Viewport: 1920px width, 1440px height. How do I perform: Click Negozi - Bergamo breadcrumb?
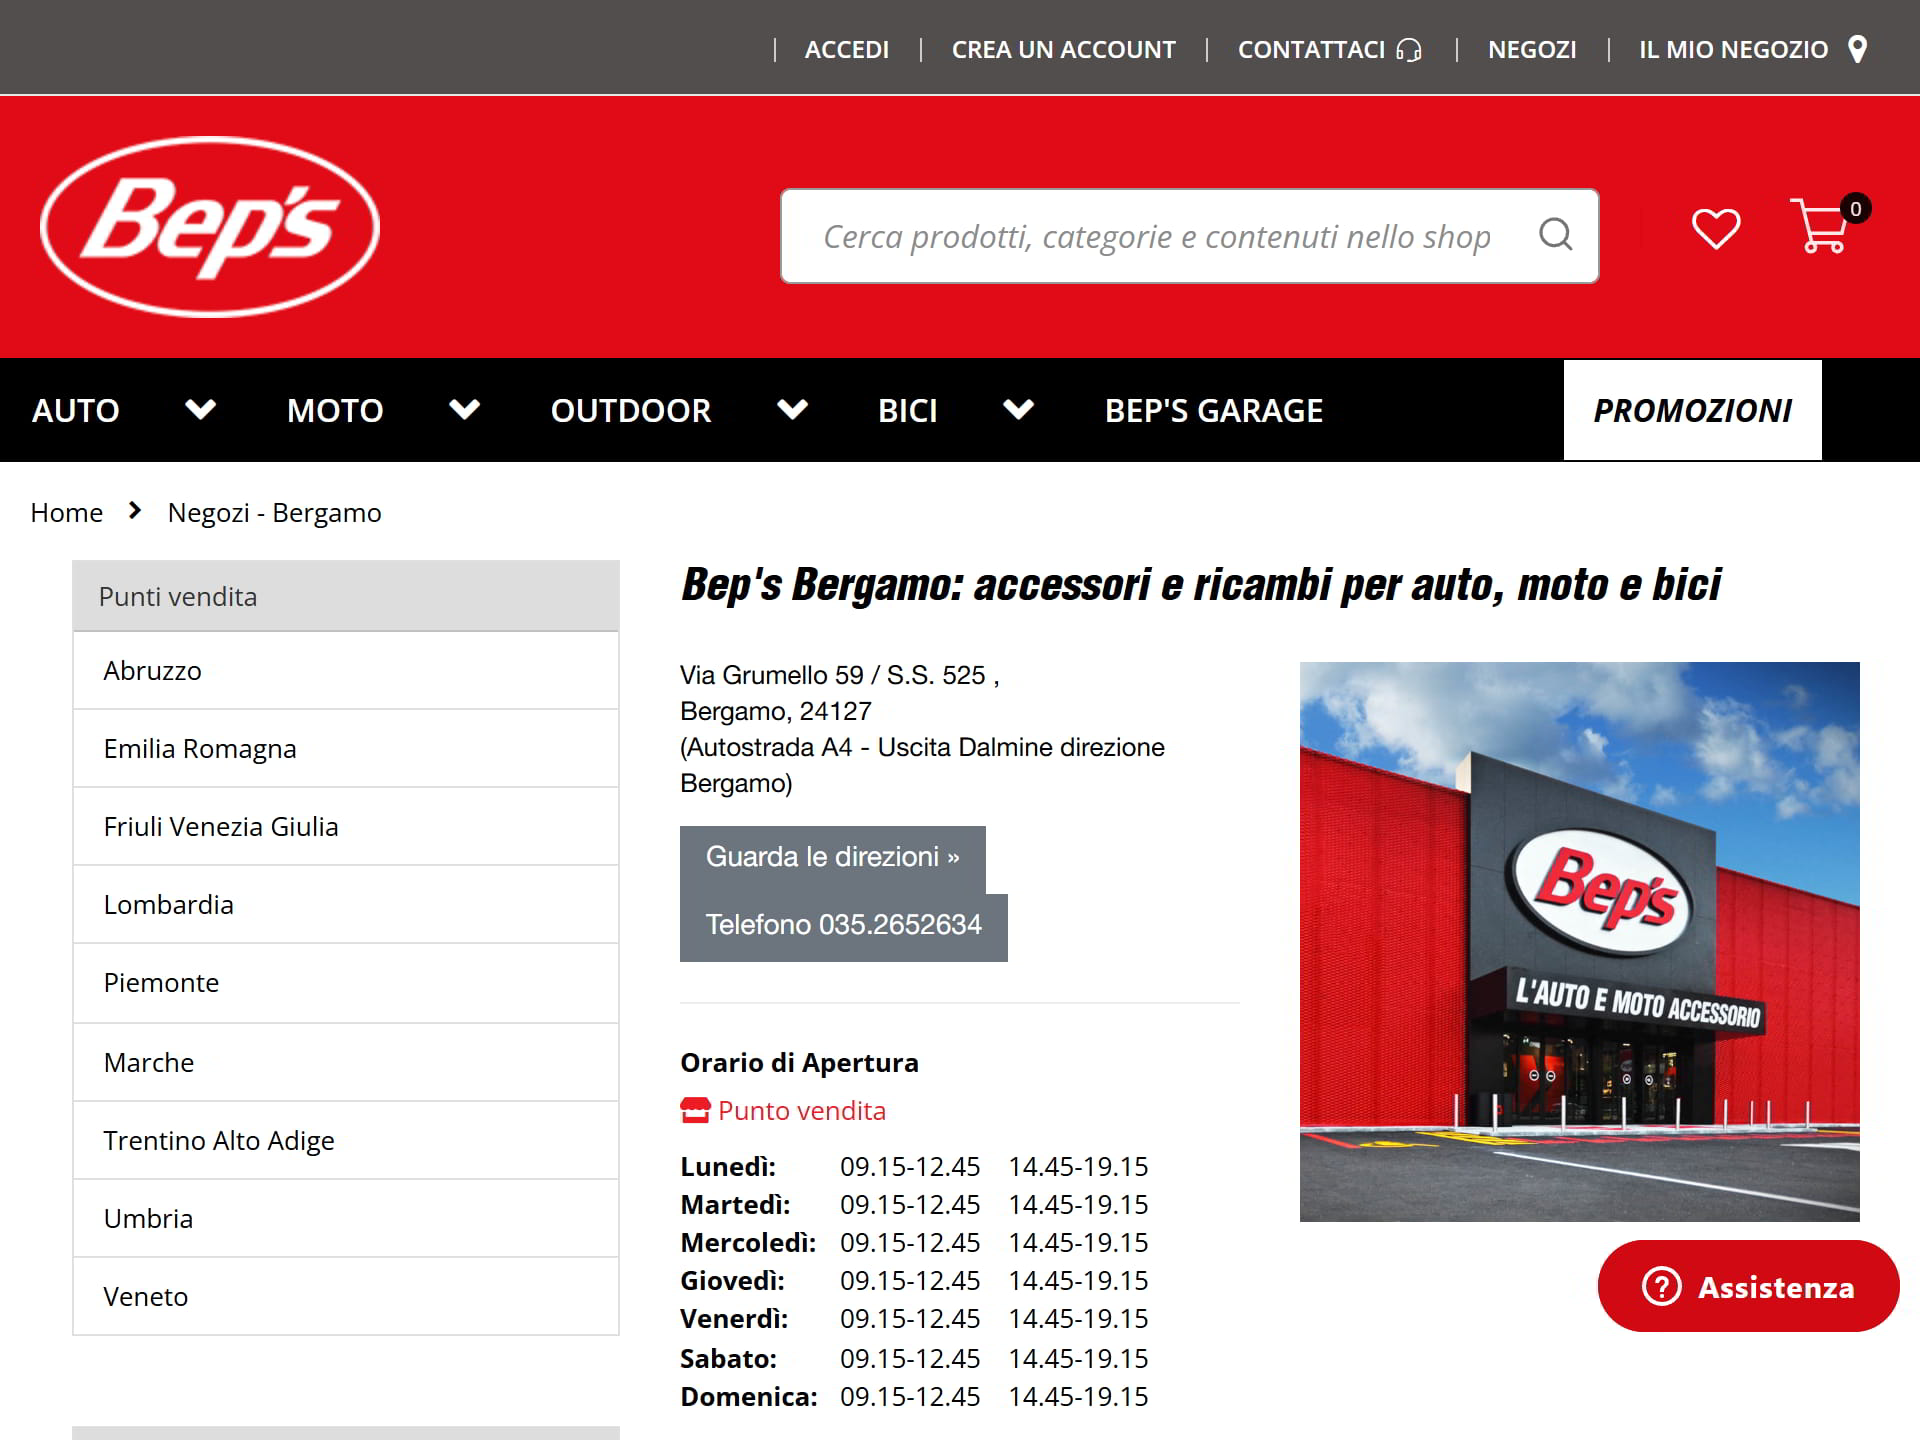click(275, 512)
